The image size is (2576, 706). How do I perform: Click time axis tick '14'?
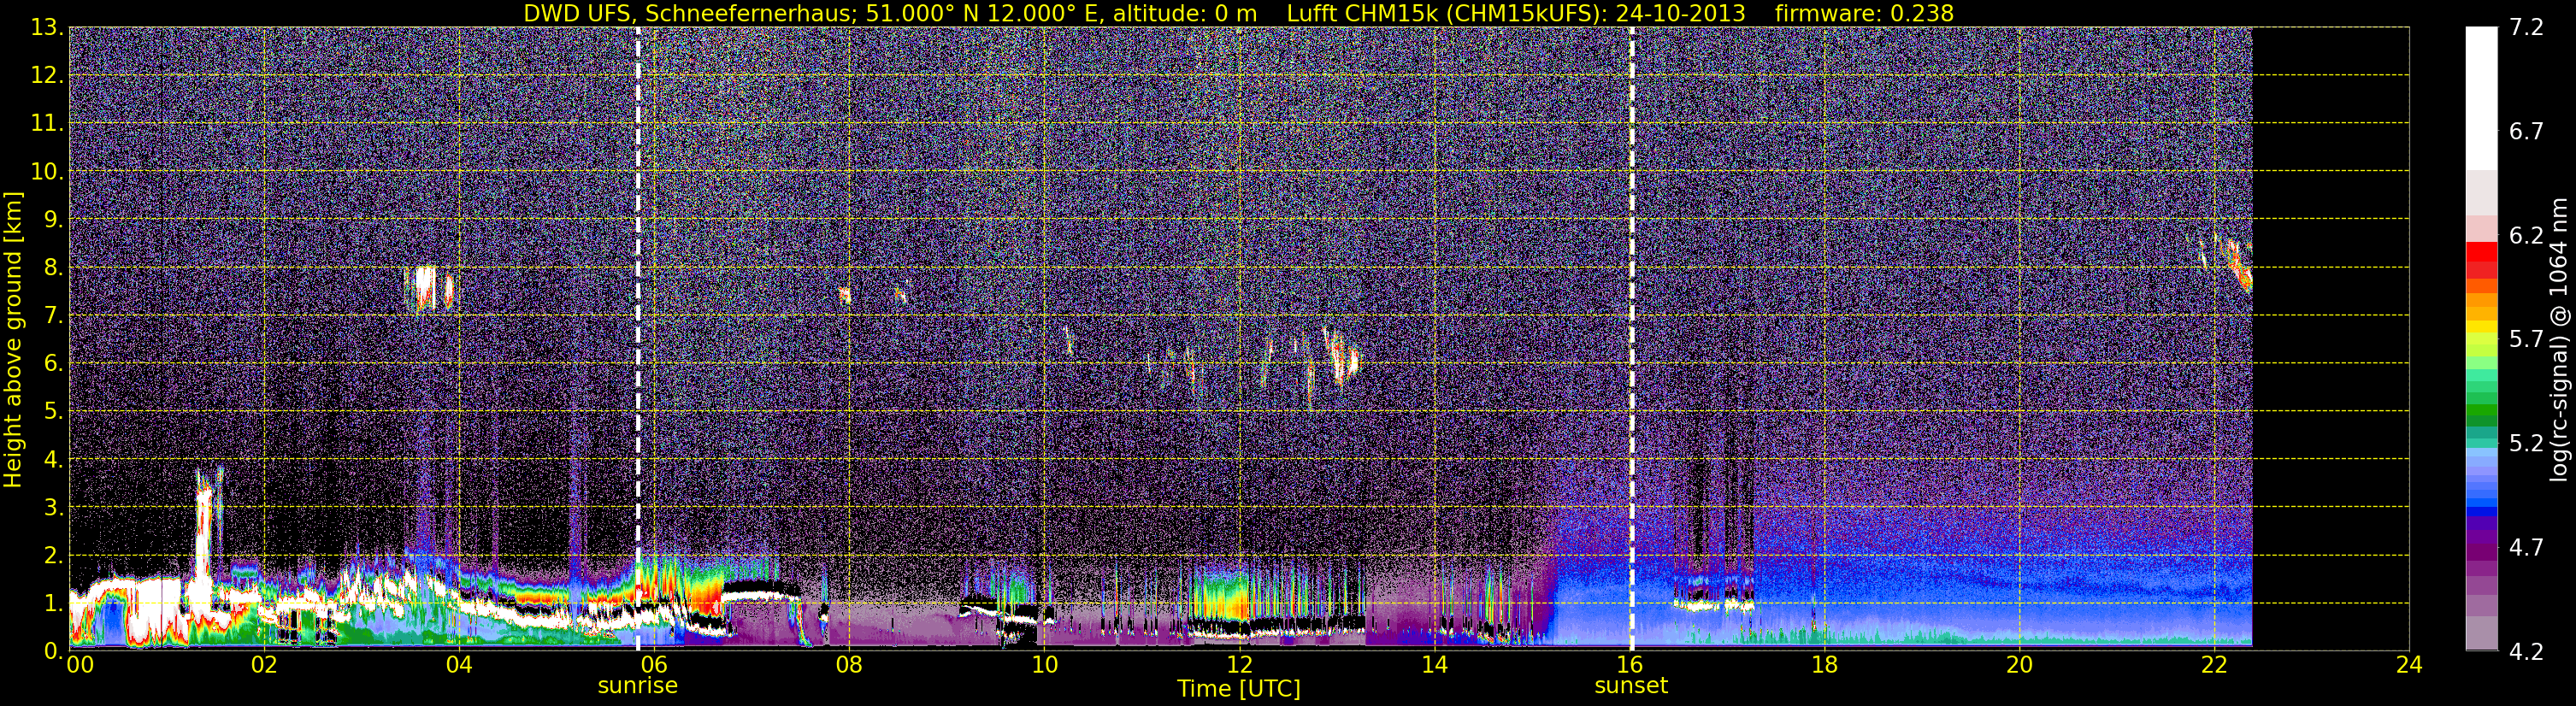[x=1434, y=665]
